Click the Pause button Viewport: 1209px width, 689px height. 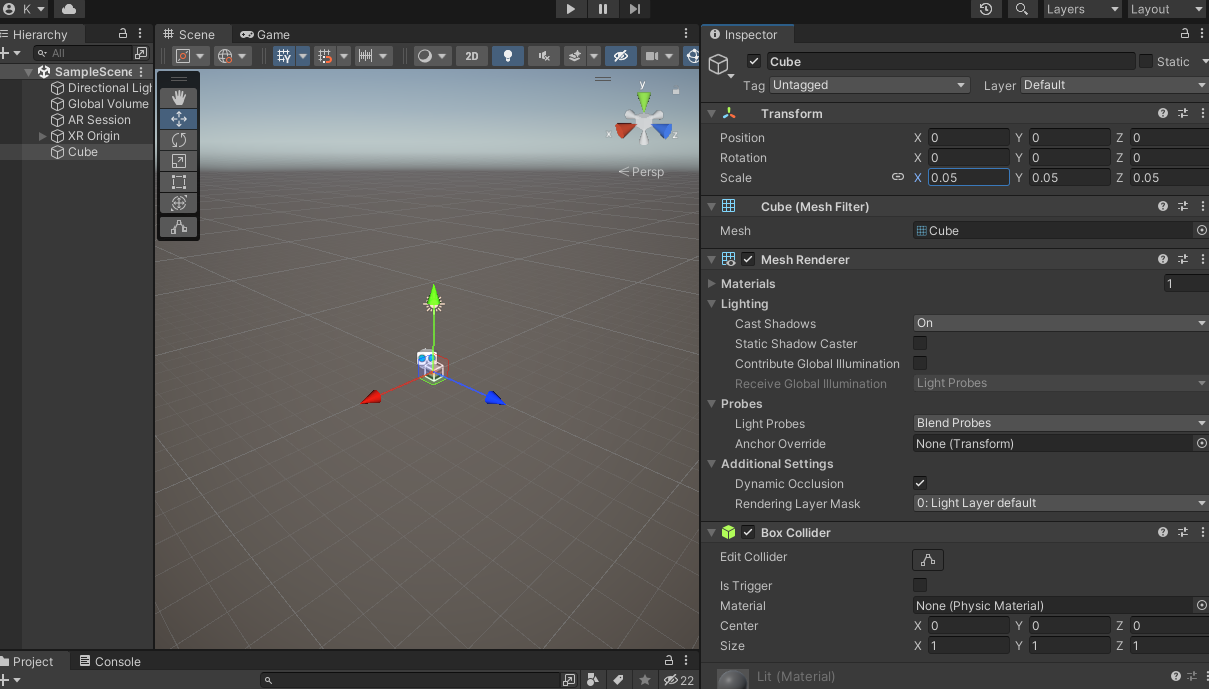[x=603, y=9]
